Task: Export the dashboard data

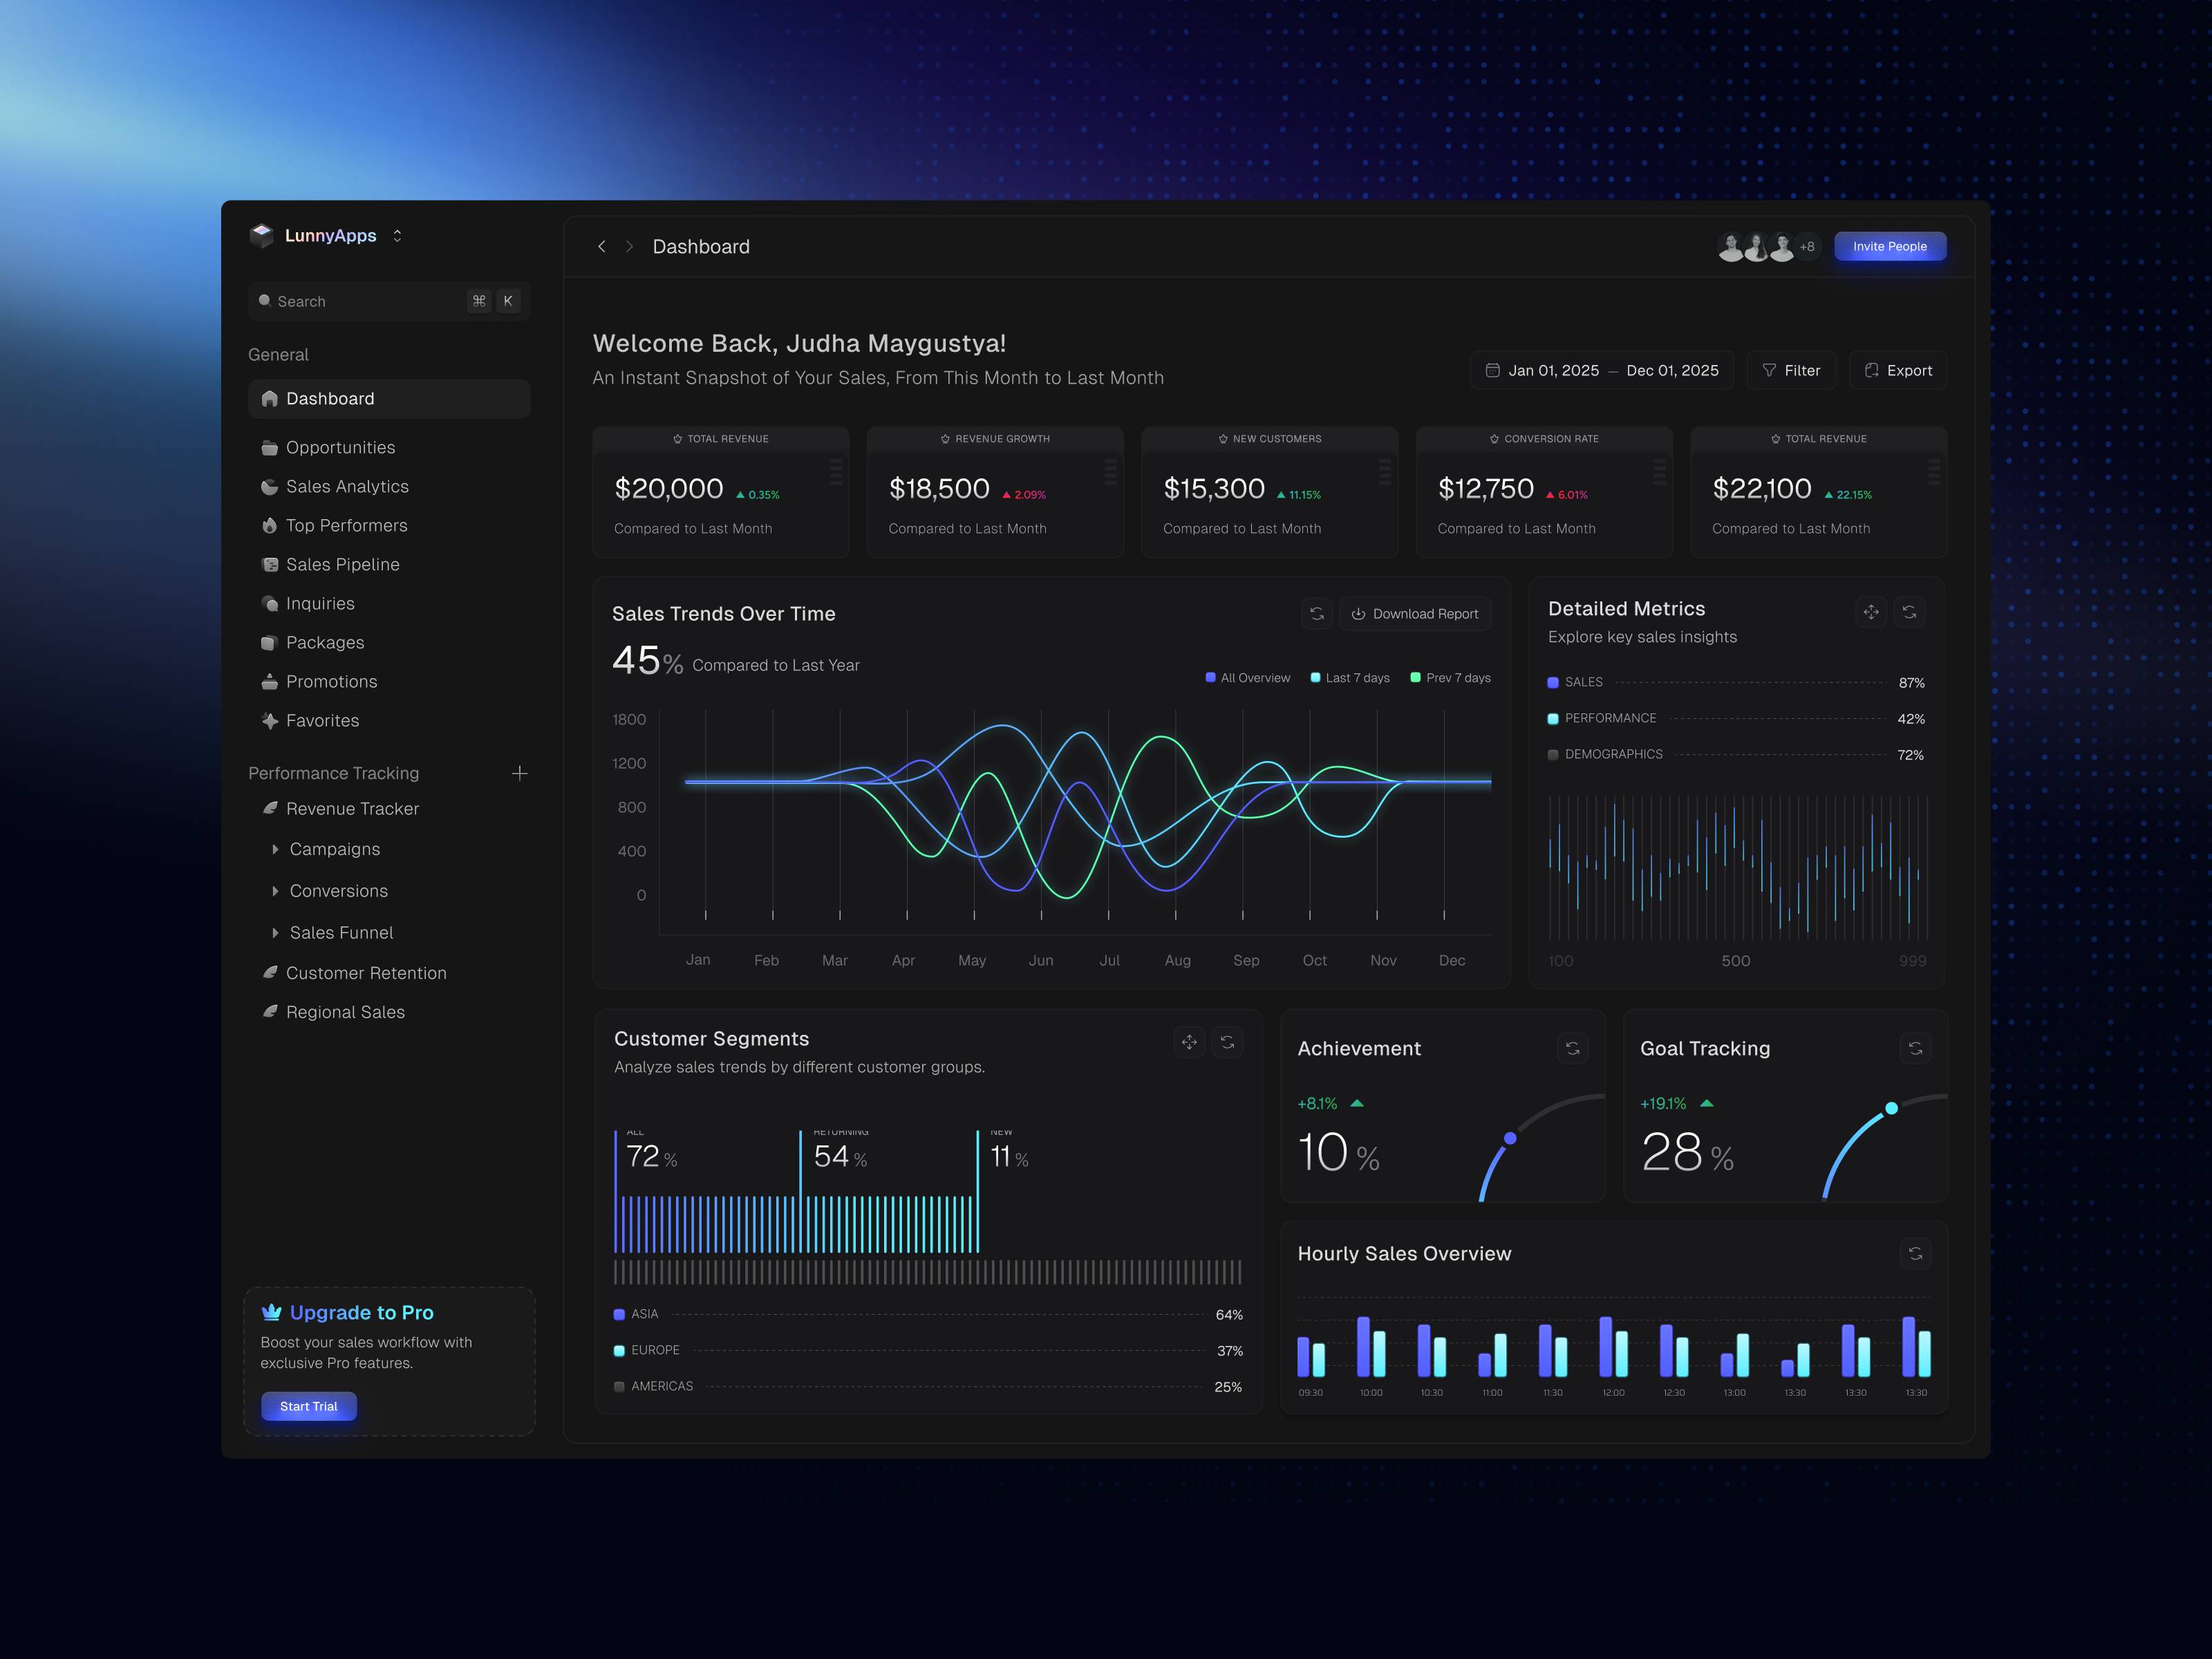Action: (x=1898, y=370)
